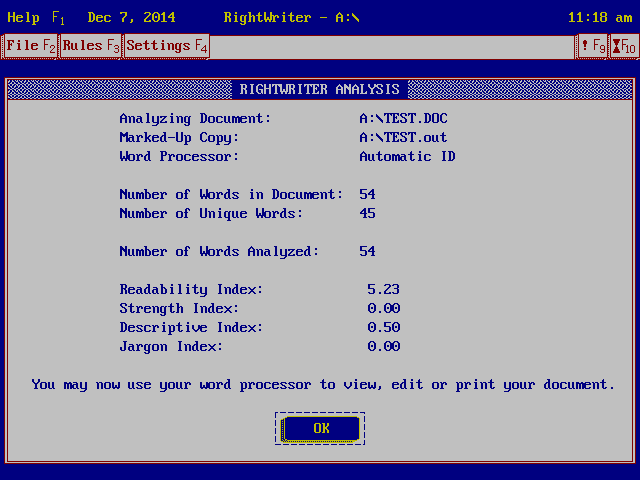The height and width of the screenshot is (480, 640).
Task: Click the hourglass F10 button
Action: [624, 46]
